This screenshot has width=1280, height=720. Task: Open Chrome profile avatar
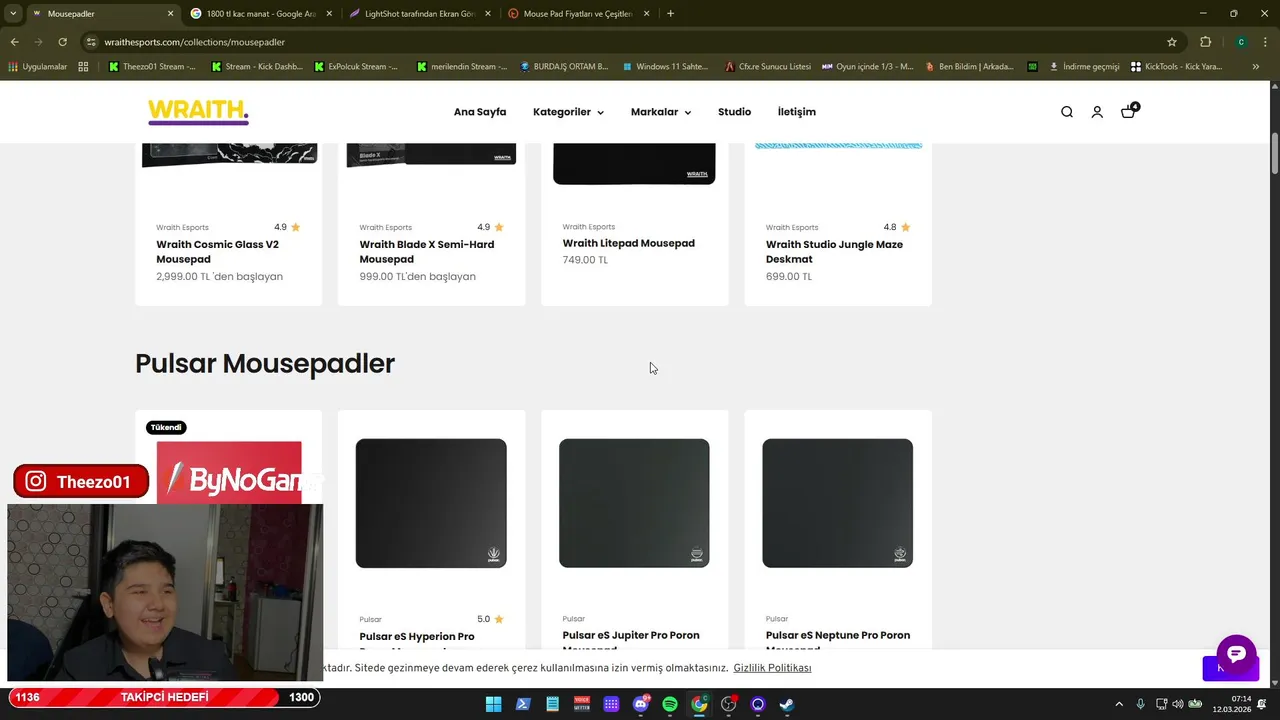(1241, 42)
